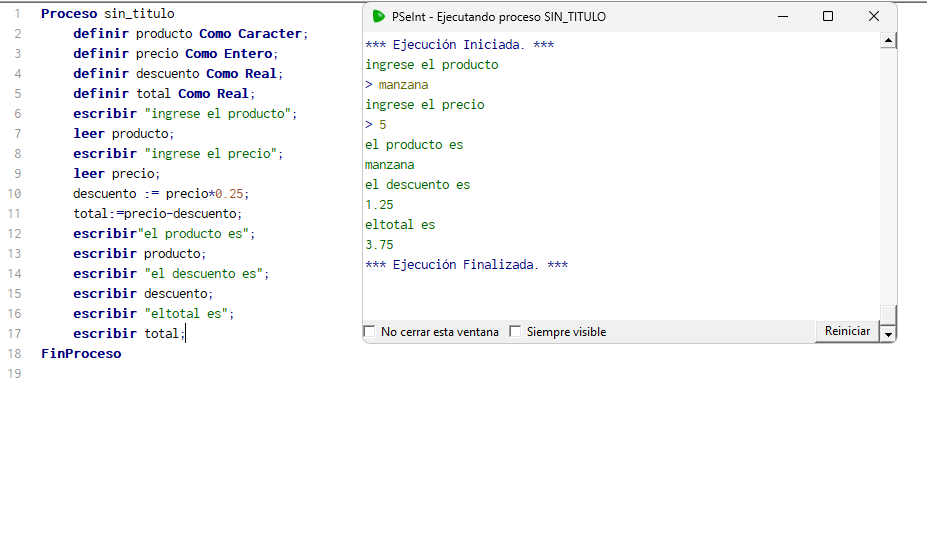Click line number 1 in the editor gutter
The height and width of the screenshot is (557, 927).
(x=17, y=14)
